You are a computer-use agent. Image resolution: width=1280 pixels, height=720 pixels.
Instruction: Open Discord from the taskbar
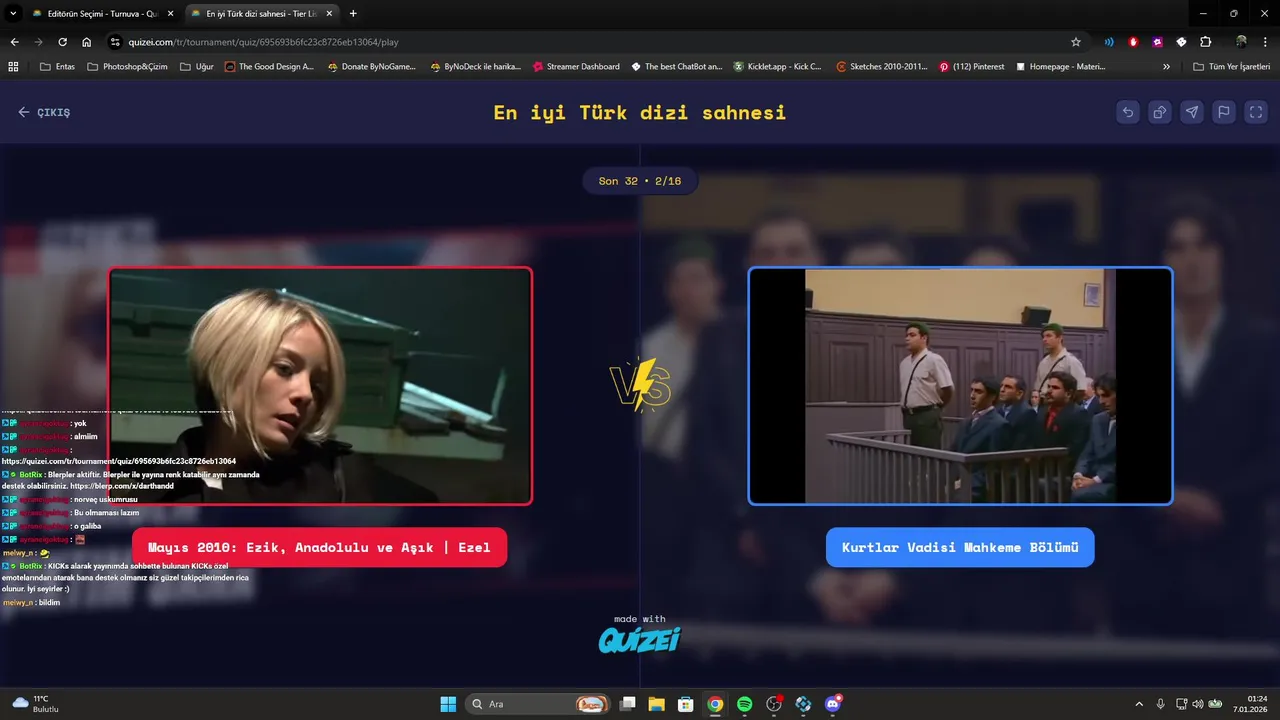(x=833, y=704)
